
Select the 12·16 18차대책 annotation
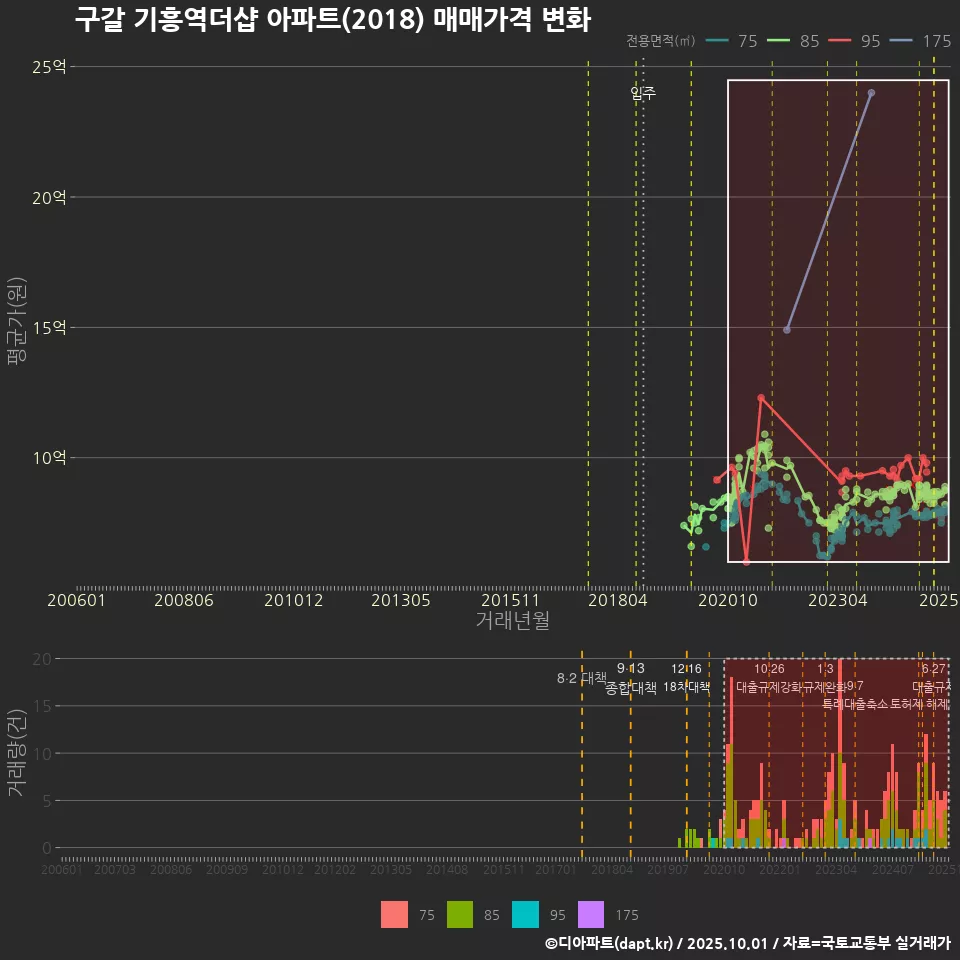coord(686,678)
